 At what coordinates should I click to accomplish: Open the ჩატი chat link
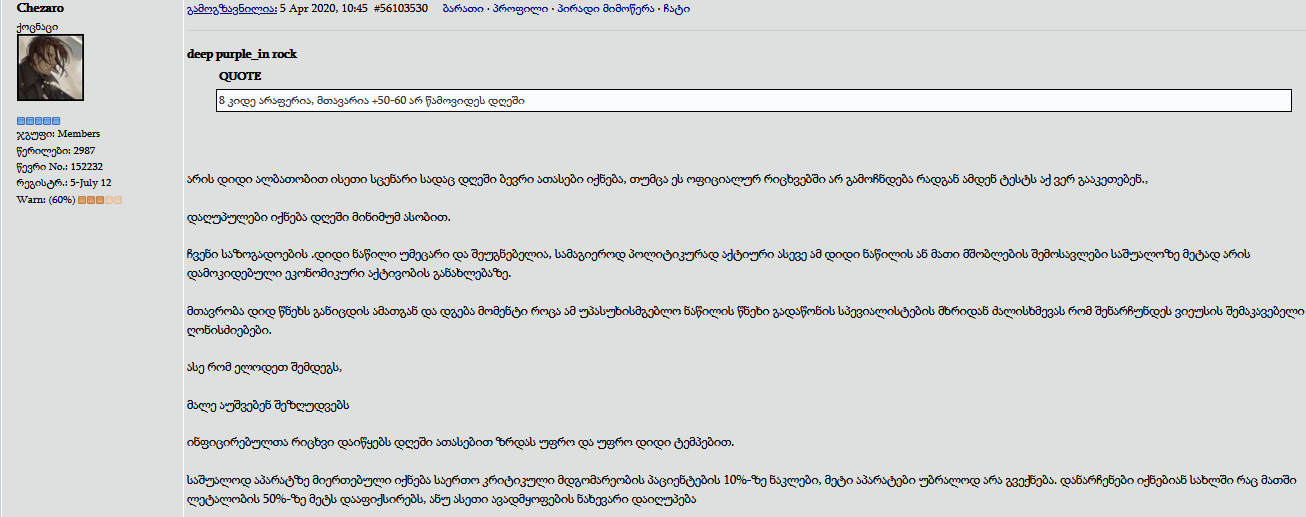677,8
